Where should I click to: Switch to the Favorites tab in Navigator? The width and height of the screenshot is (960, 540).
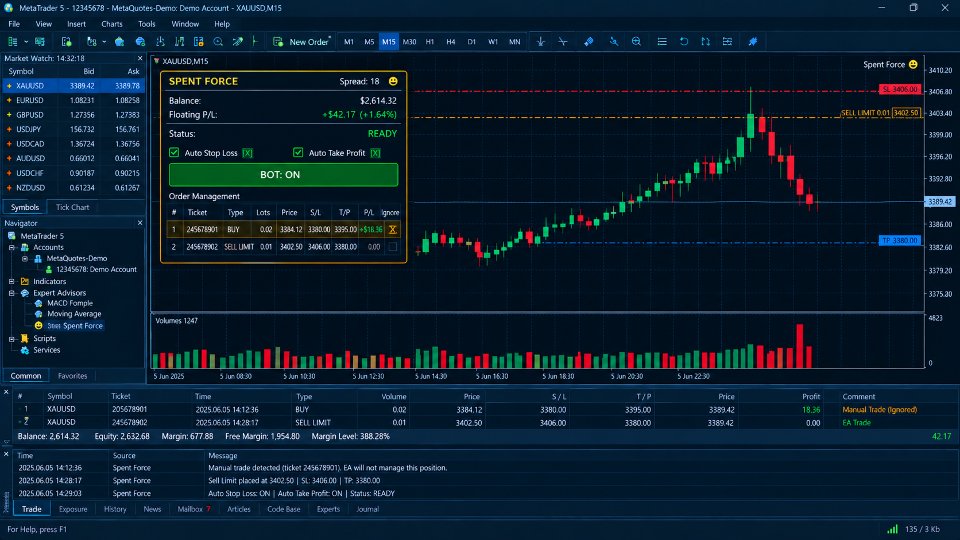72,376
